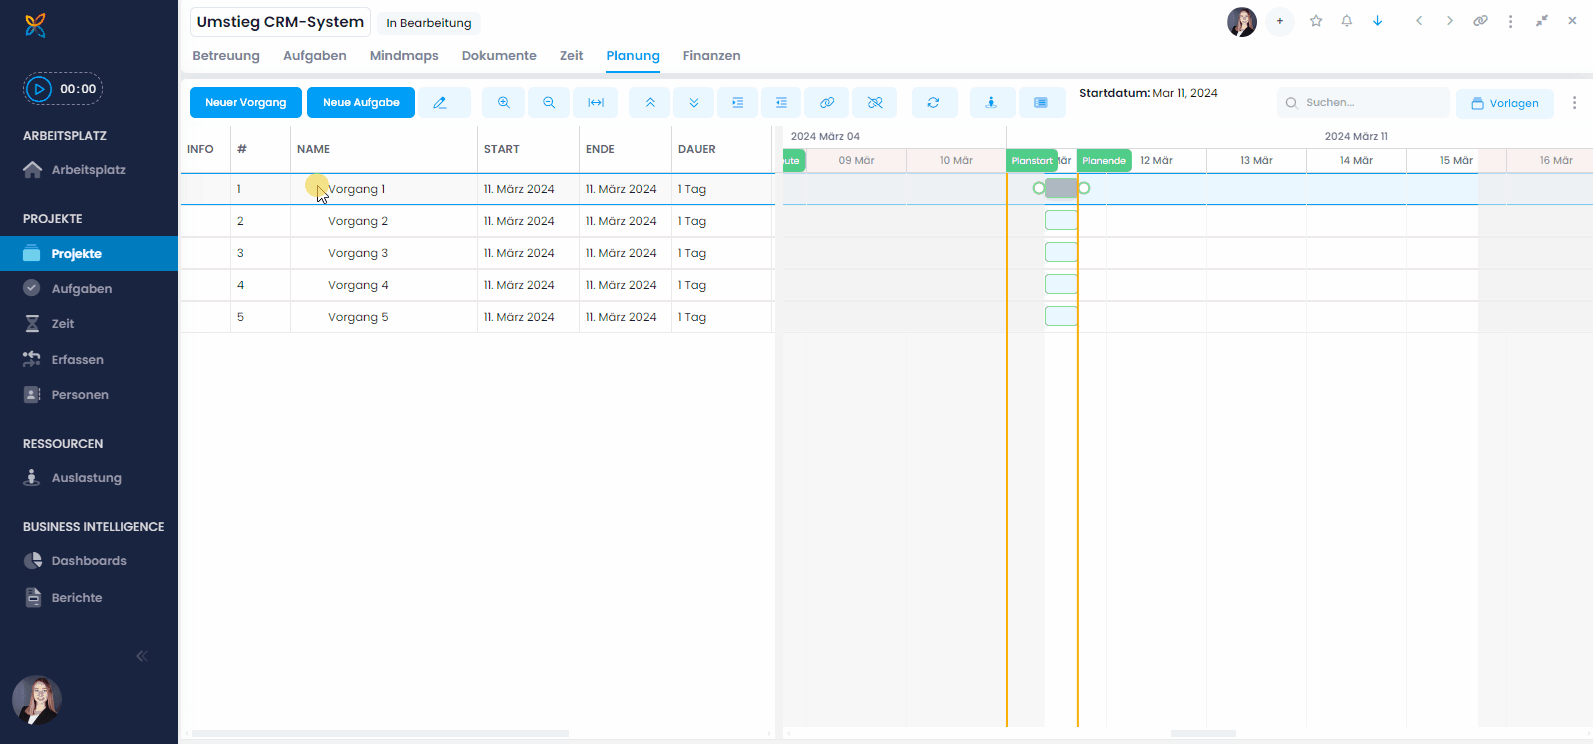Click the Planende marker label
Viewport: 1593px width, 744px height.
1104,160
